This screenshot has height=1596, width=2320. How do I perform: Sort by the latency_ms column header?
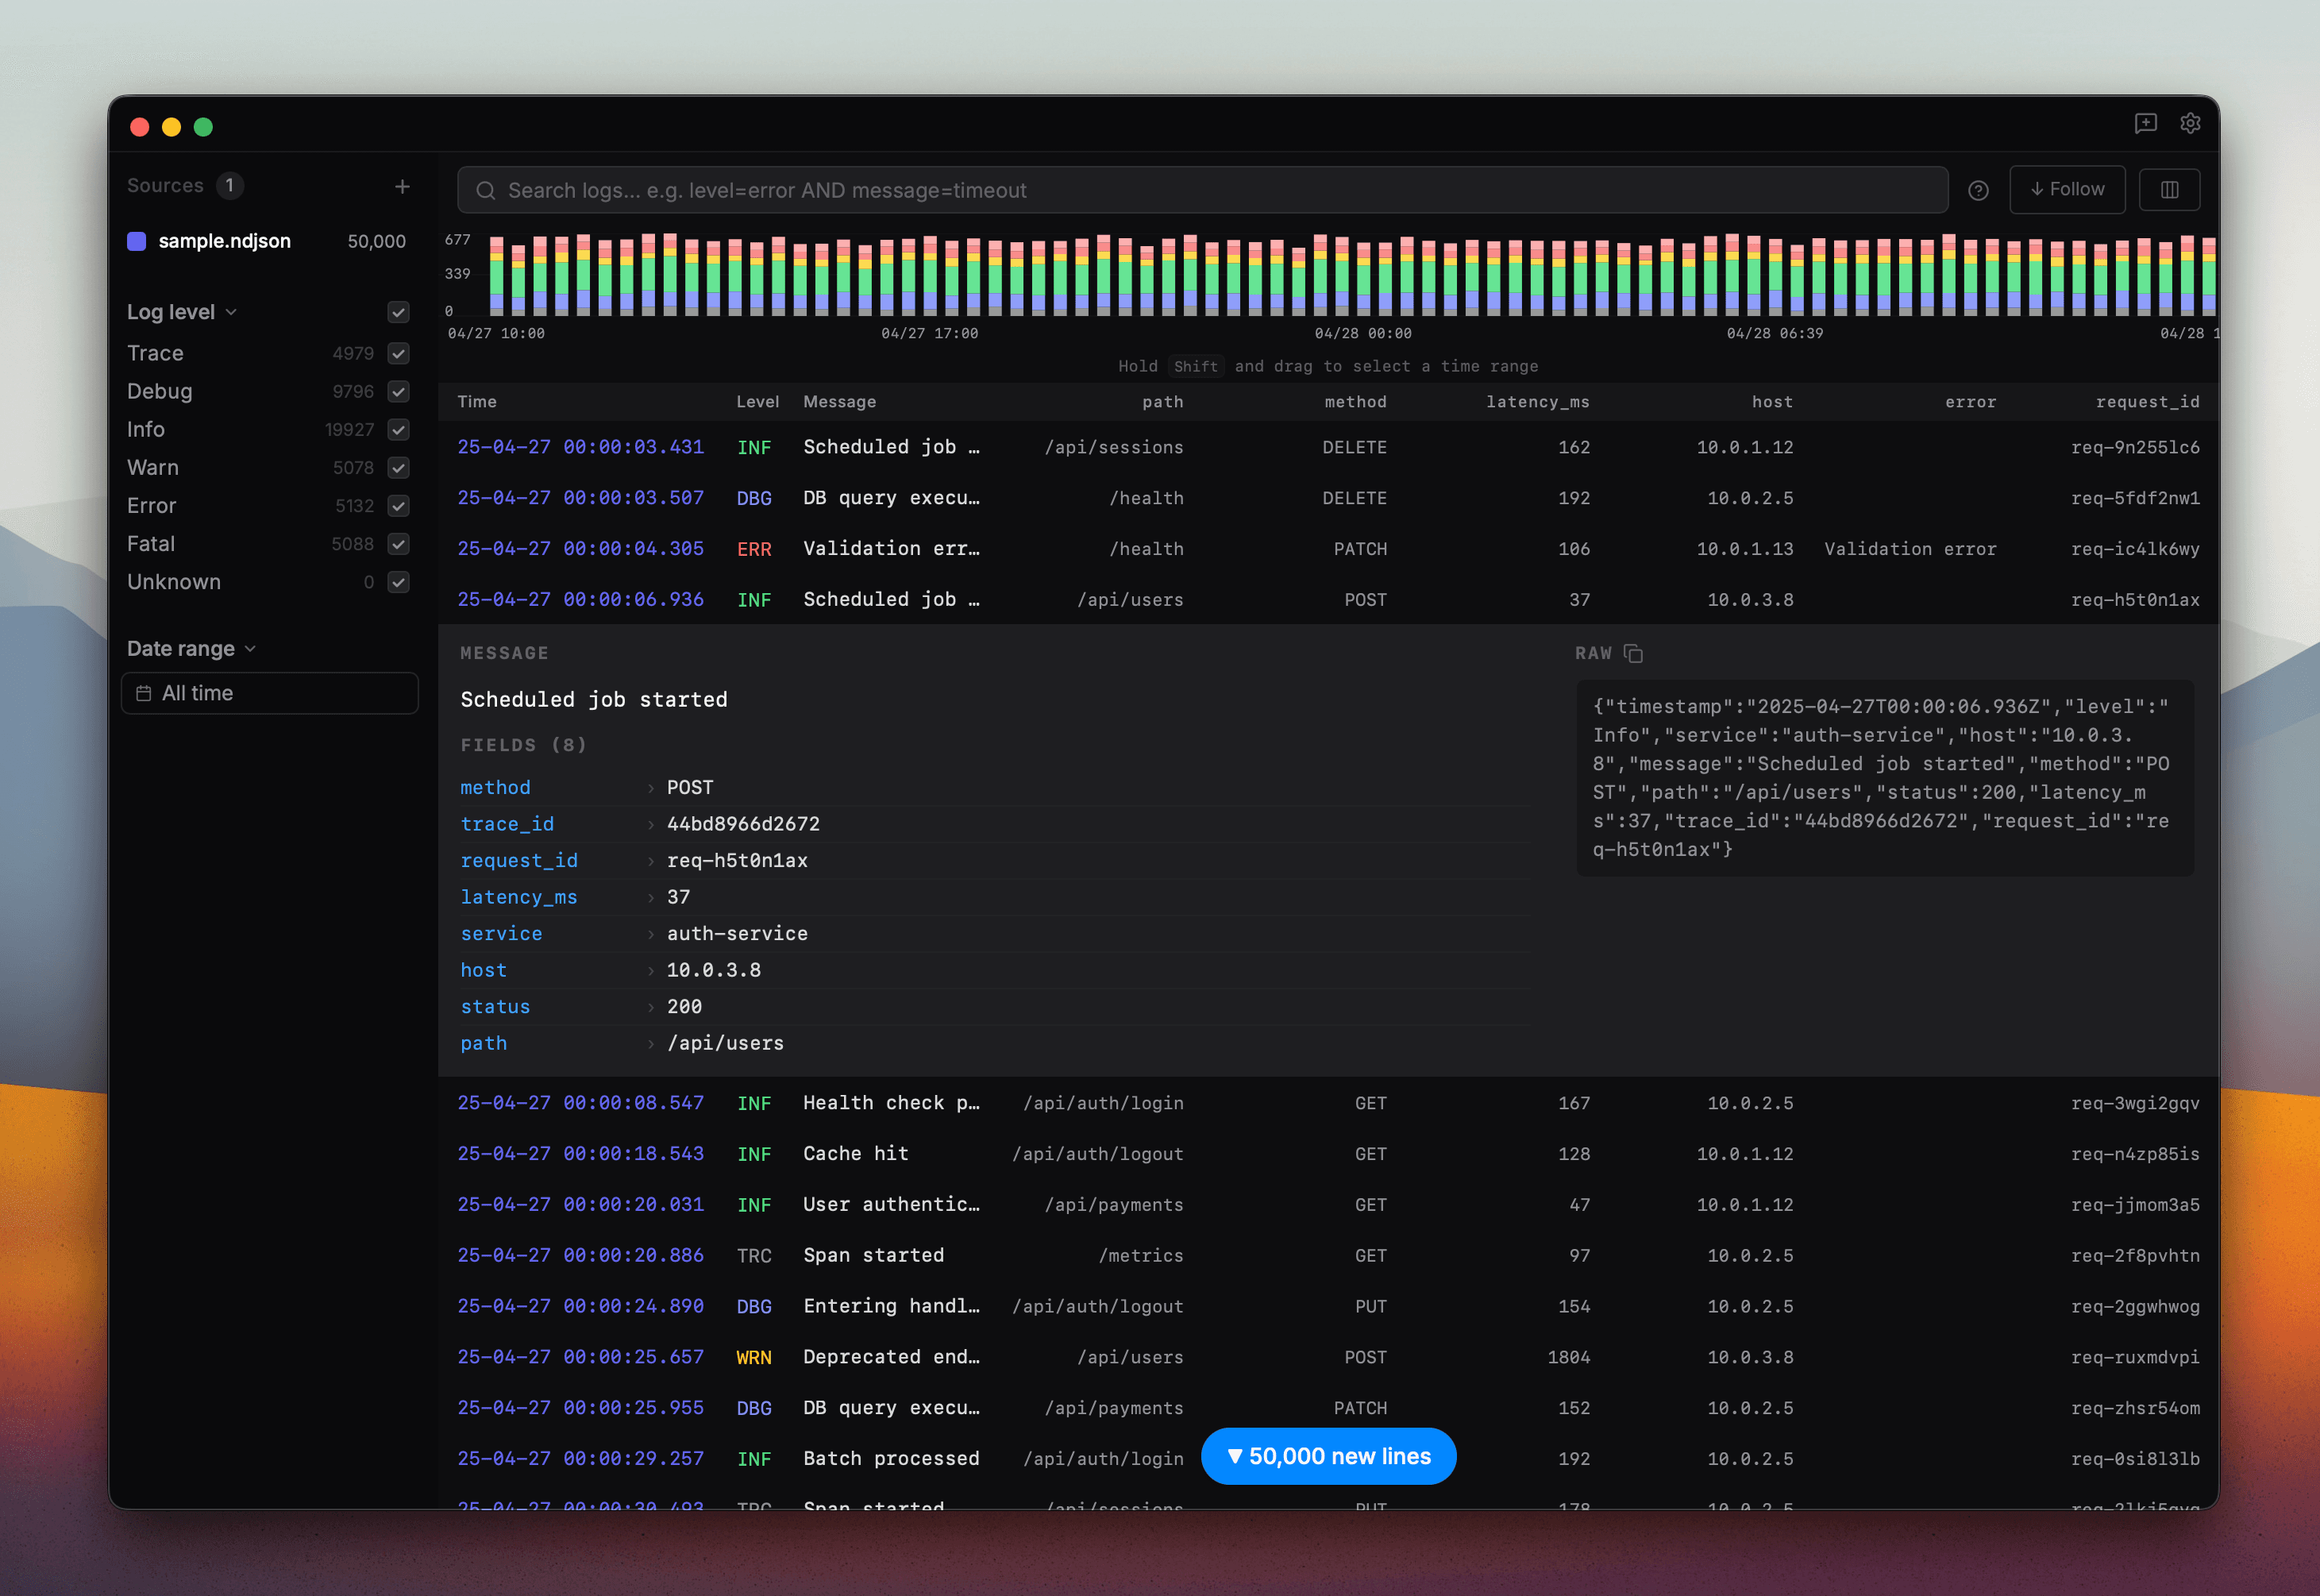click(x=1537, y=402)
